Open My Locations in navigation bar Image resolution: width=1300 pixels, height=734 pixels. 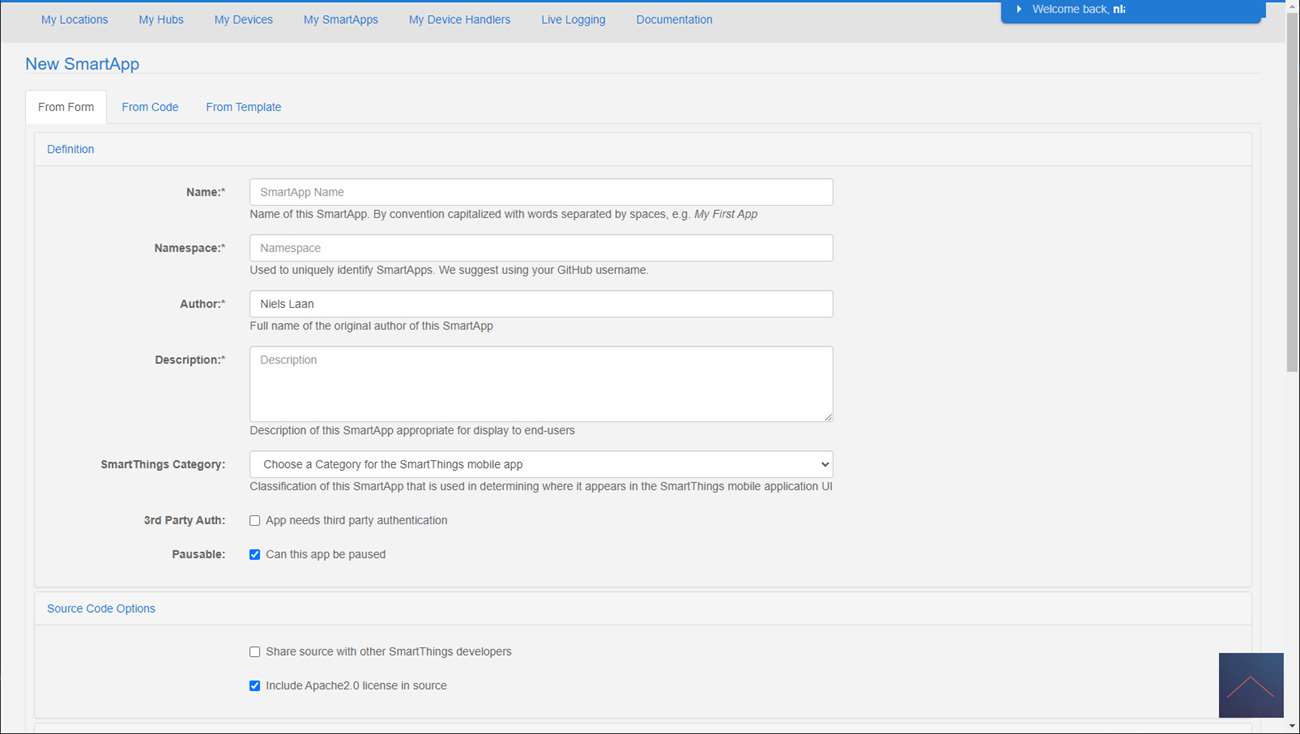(74, 19)
